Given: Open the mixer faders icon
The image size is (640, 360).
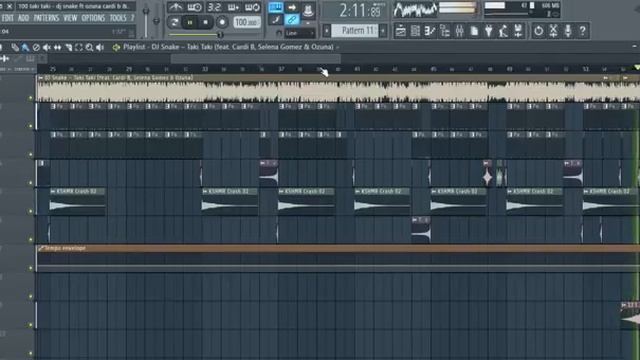Looking at the screenshot, I should 460,31.
